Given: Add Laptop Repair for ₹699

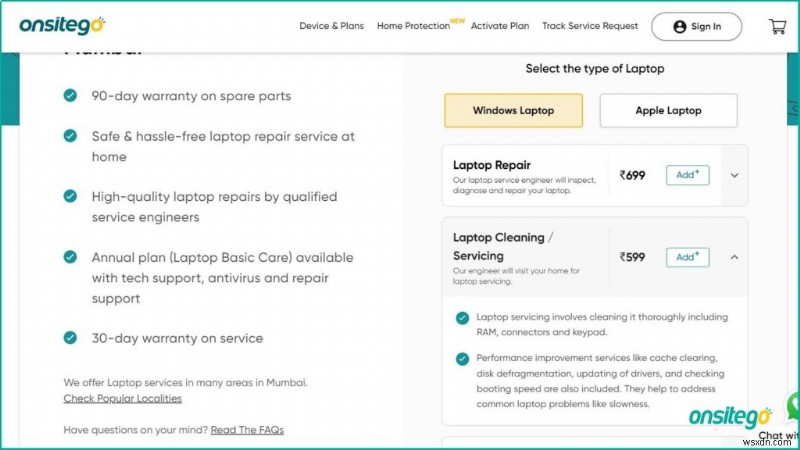Looking at the screenshot, I should [x=687, y=175].
